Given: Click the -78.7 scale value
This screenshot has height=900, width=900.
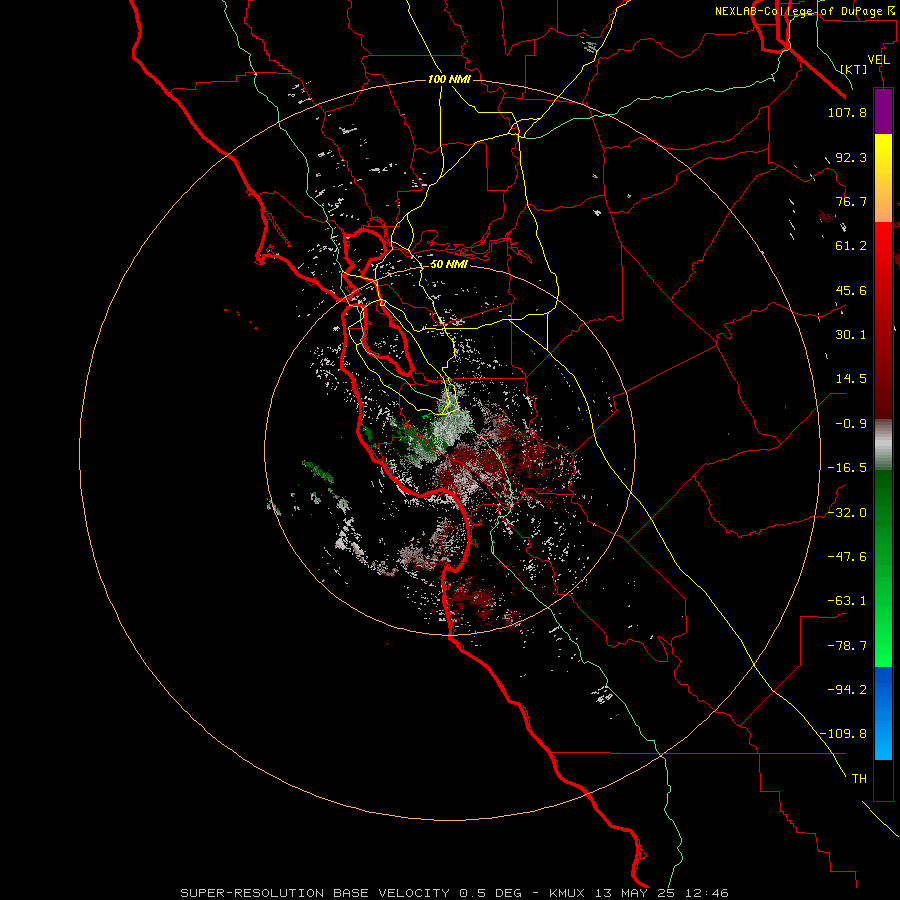Looking at the screenshot, I should [847, 646].
